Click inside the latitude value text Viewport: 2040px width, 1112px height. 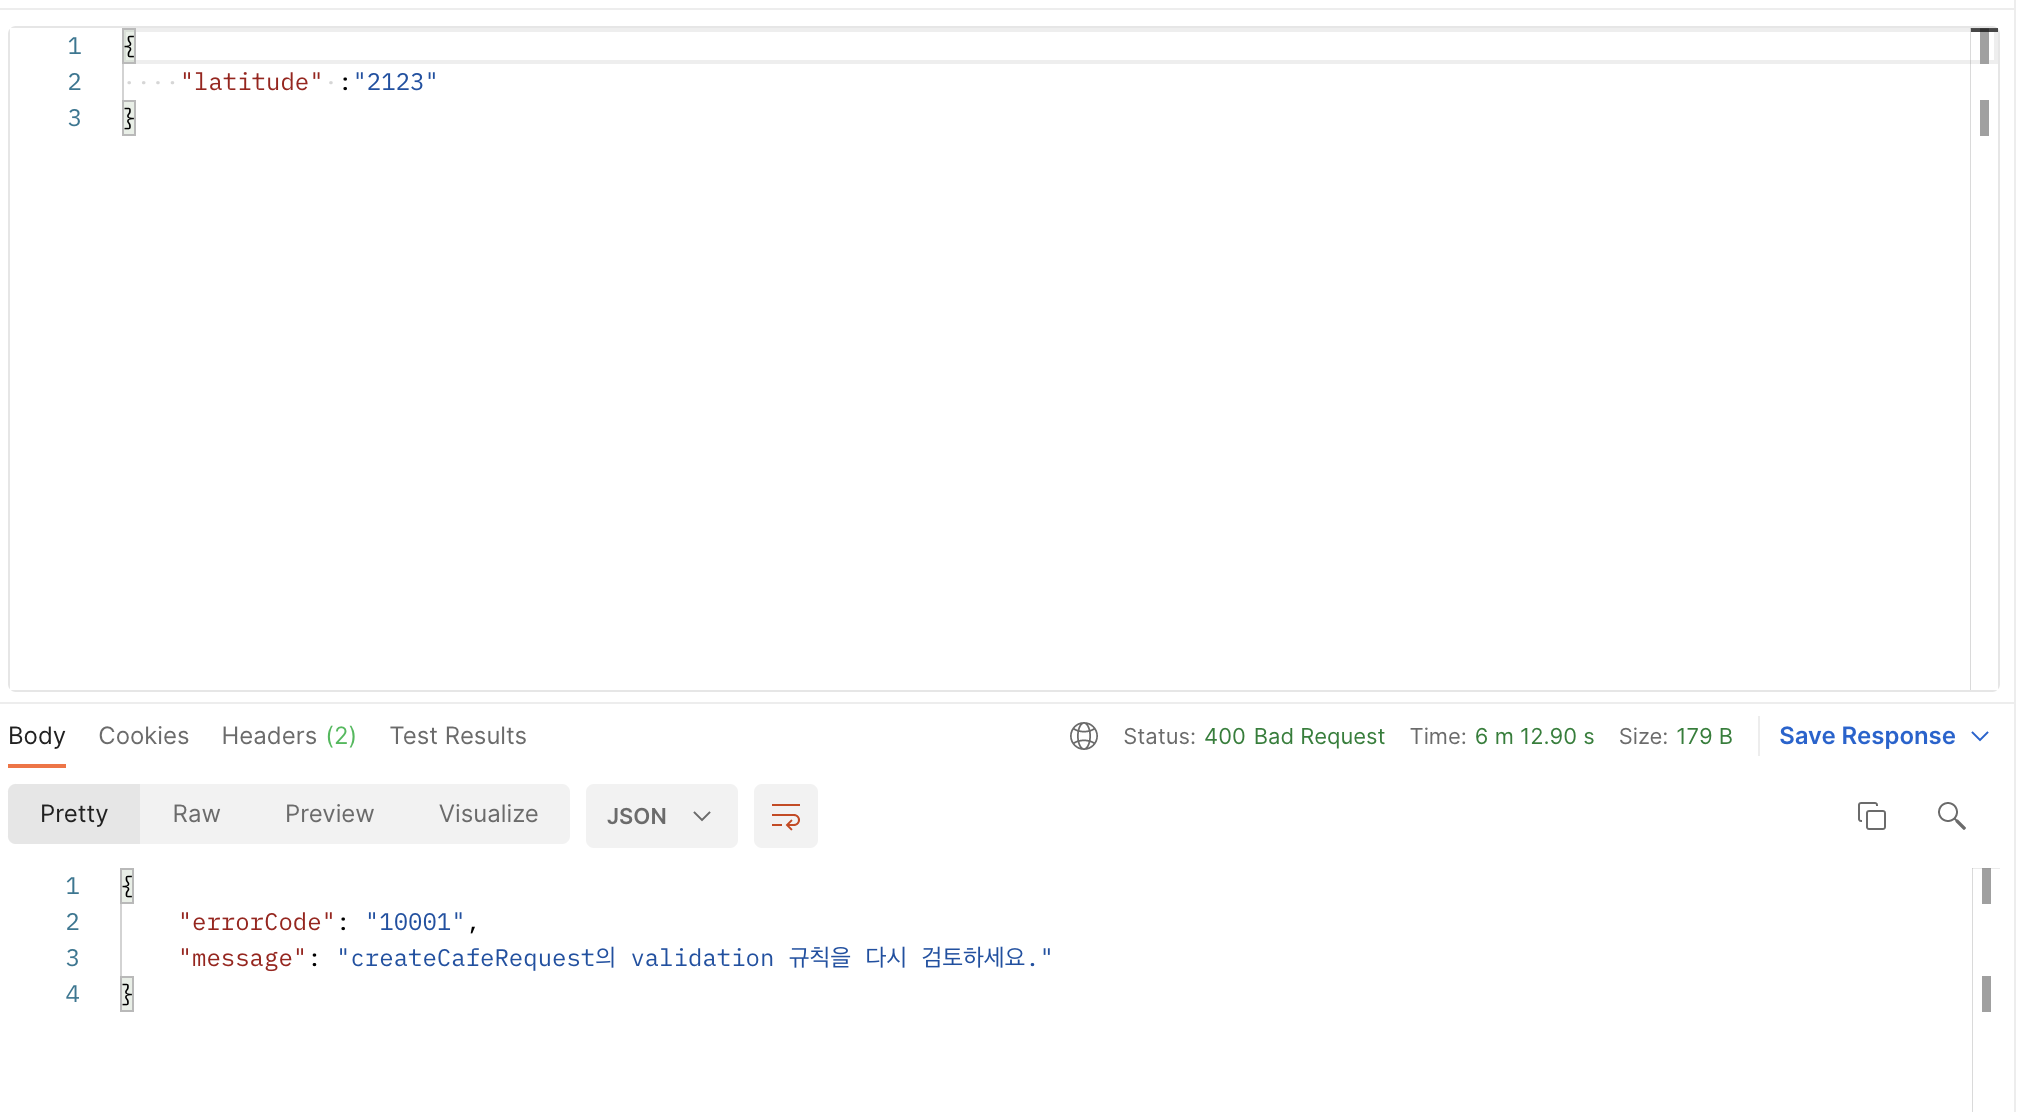395,82
